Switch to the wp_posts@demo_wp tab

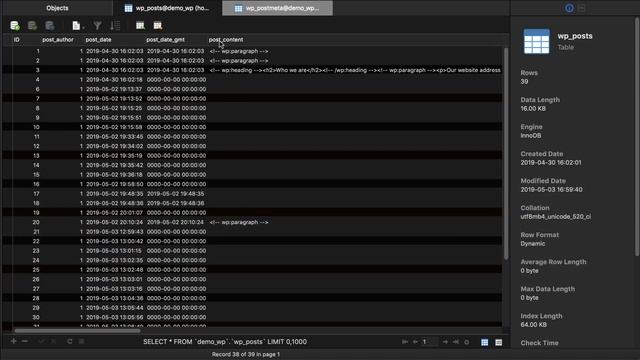pyautogui.click(x=167, y=8)
